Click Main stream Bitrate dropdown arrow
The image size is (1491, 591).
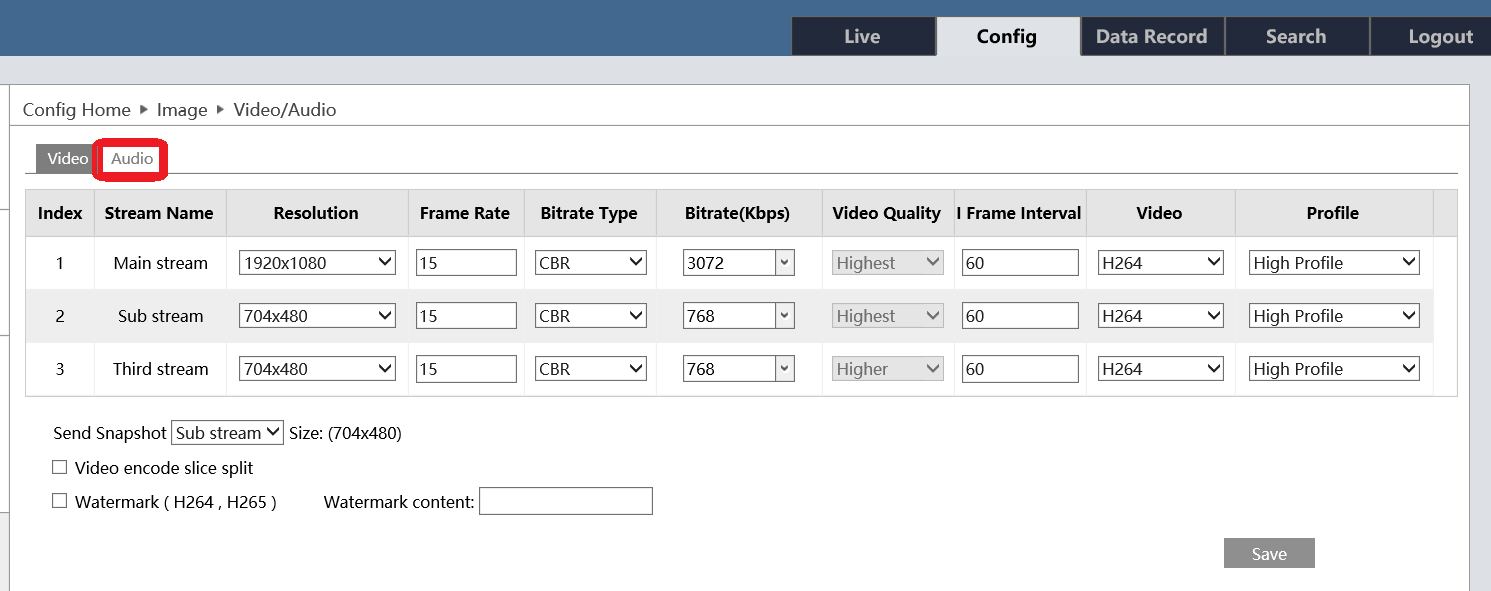[785, 263]
